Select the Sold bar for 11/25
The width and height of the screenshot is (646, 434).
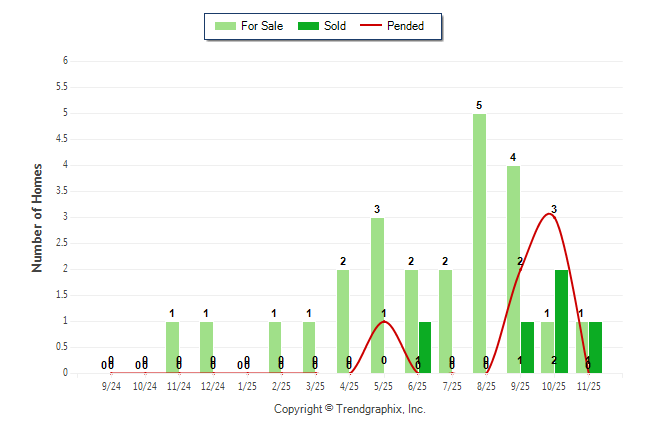pos(595,347)
